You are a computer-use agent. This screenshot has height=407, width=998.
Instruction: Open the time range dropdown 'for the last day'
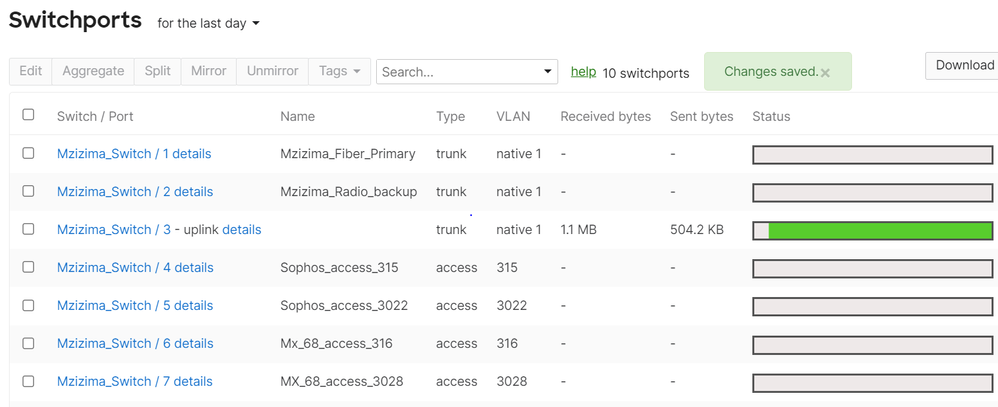coord(208,24)
